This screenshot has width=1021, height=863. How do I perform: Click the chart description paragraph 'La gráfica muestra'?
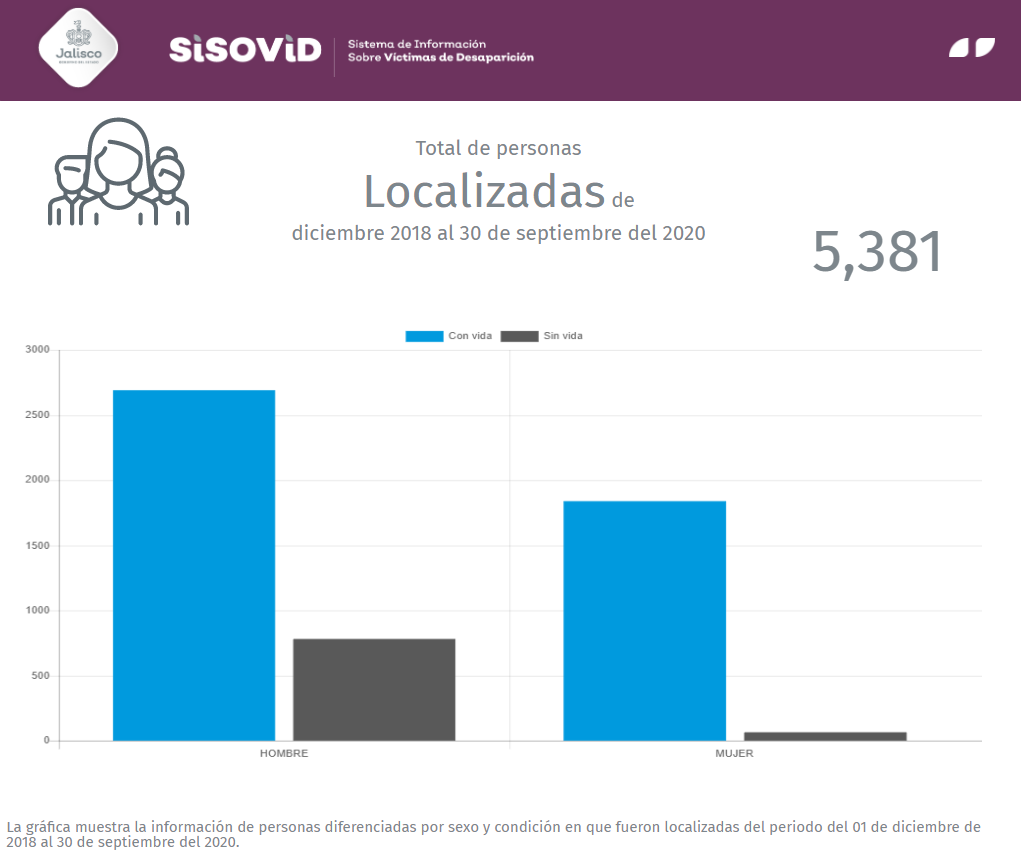(x=494, y=834)
